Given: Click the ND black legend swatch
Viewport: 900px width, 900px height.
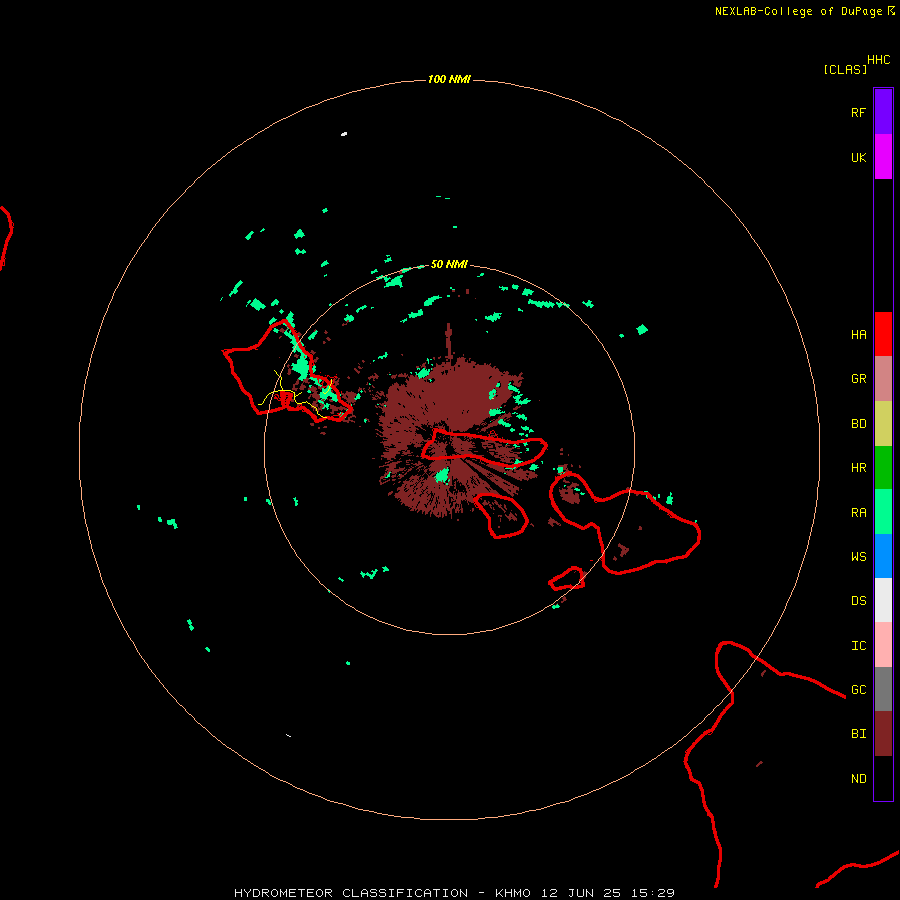Looking at the screenshot, I should 883,778.
